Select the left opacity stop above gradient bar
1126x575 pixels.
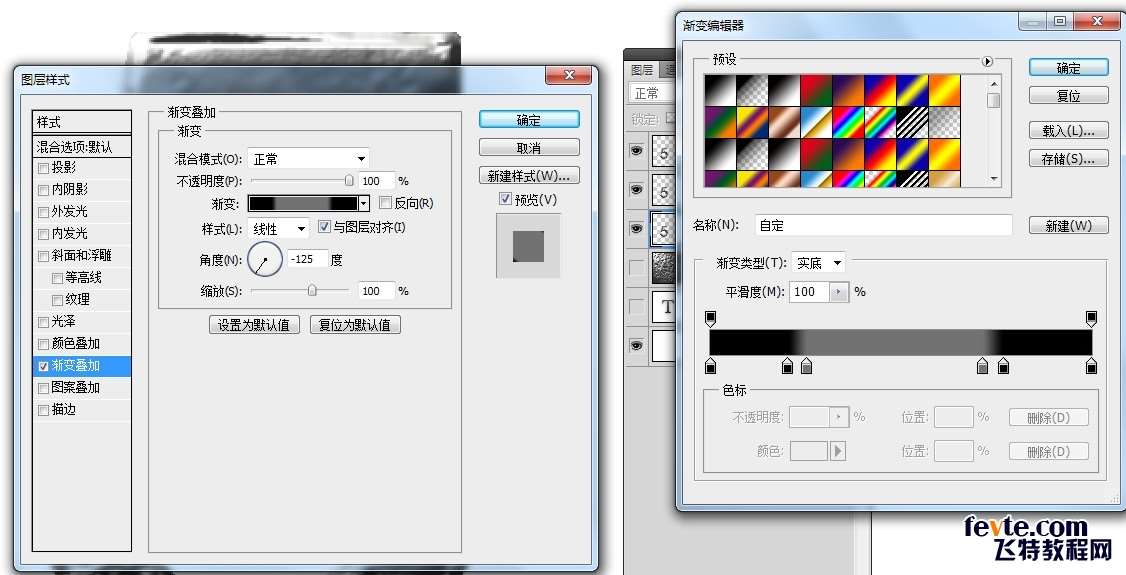pos(710,318)
